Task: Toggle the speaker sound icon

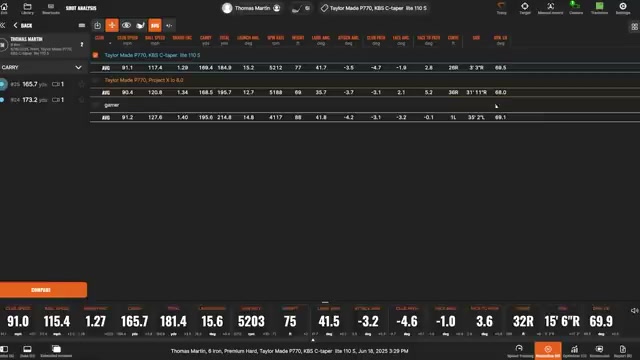Action: click(634, 311)
